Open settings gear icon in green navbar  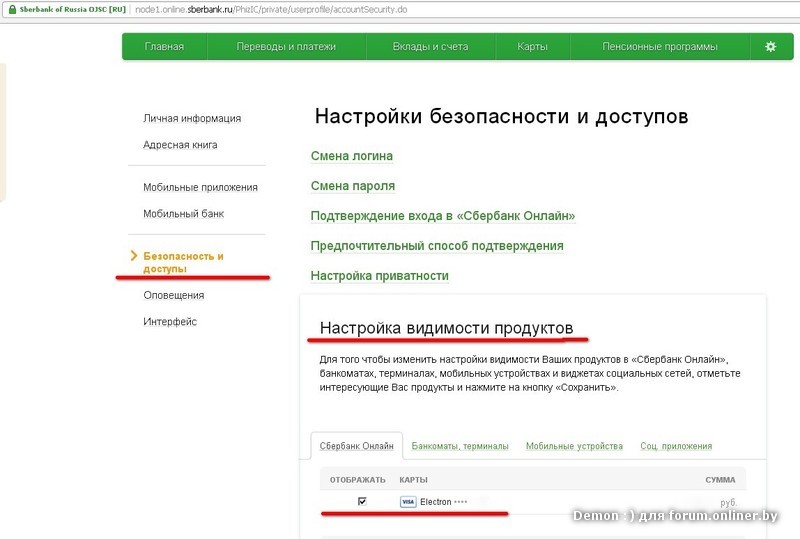[x=770, y=47]
